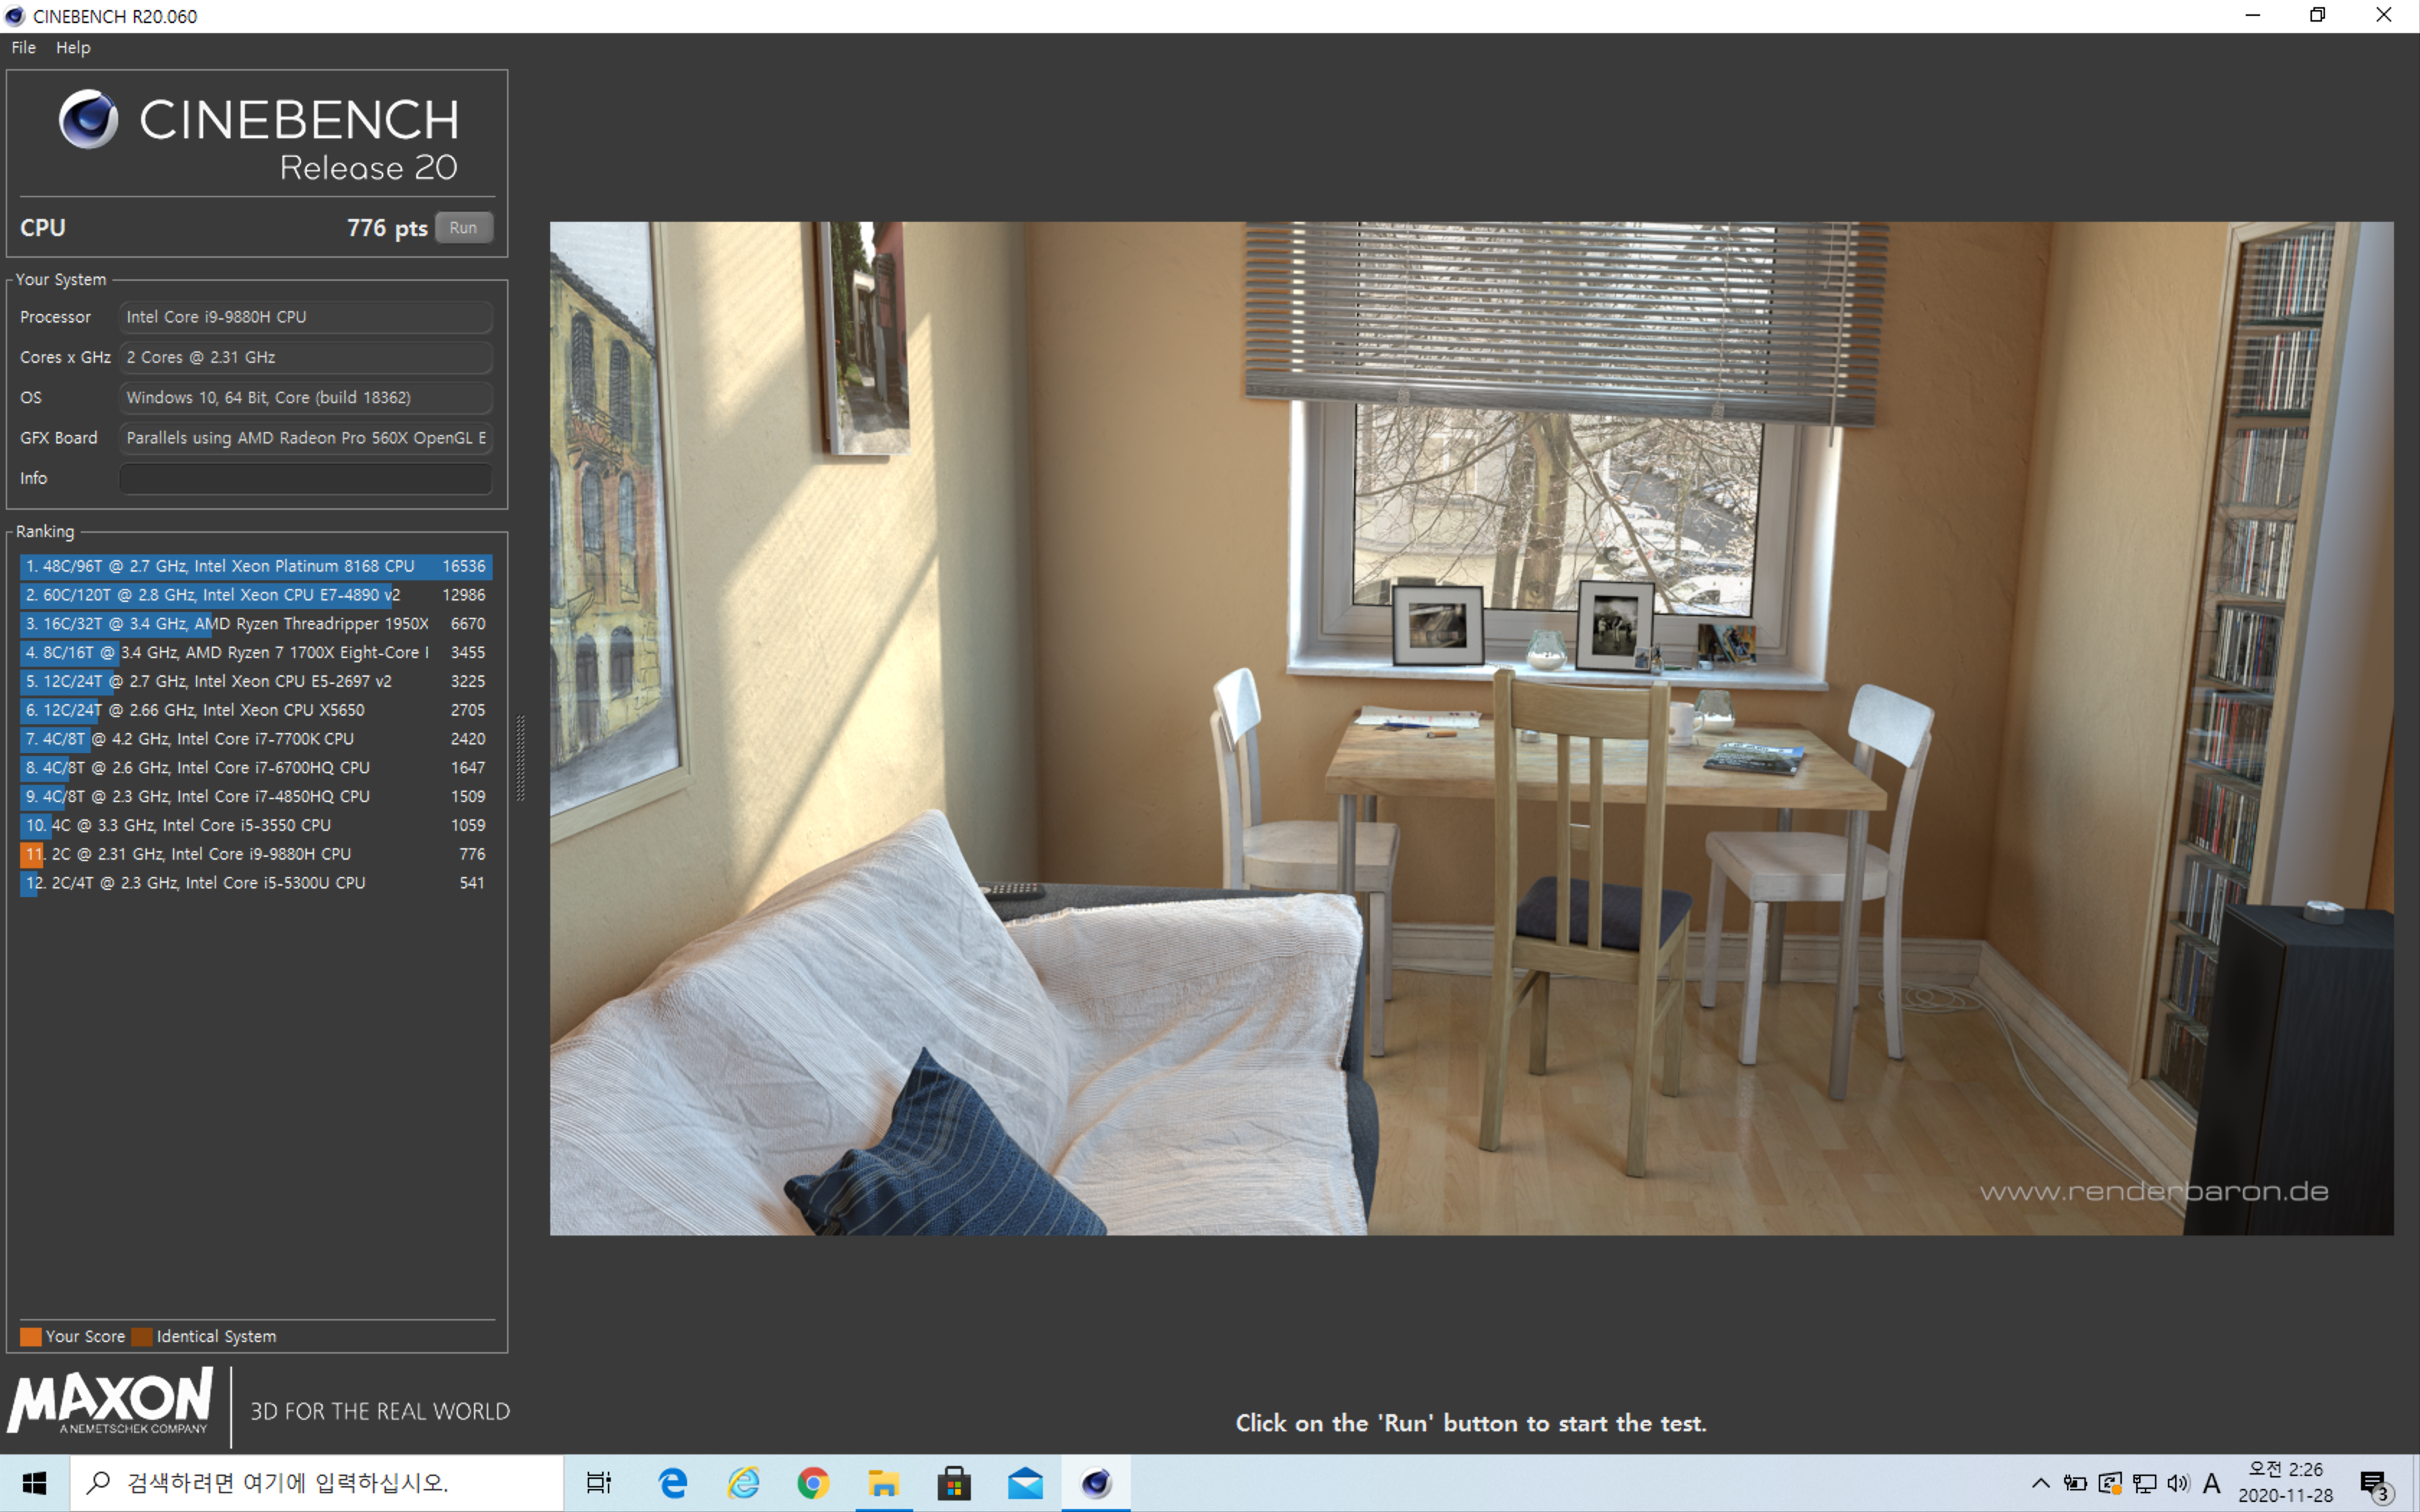Click the Info text field

(x=305, y=478)
